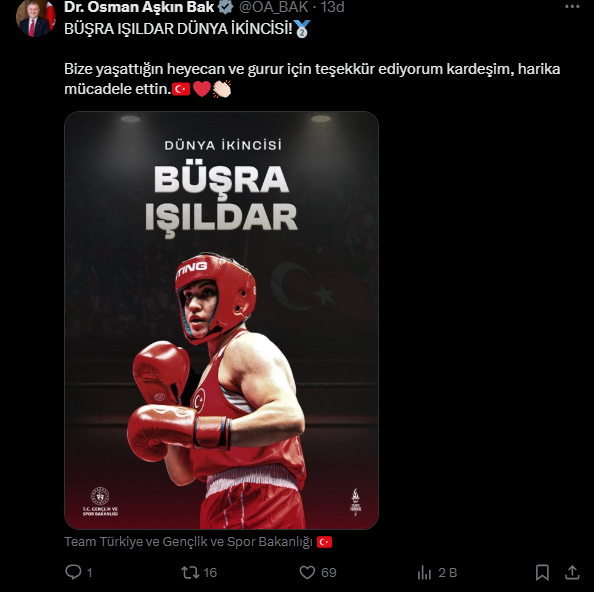Viewport: 594px width, 592px height.
Task: Open the @OA_BAK handle link
Action: (x=274, y=7)
